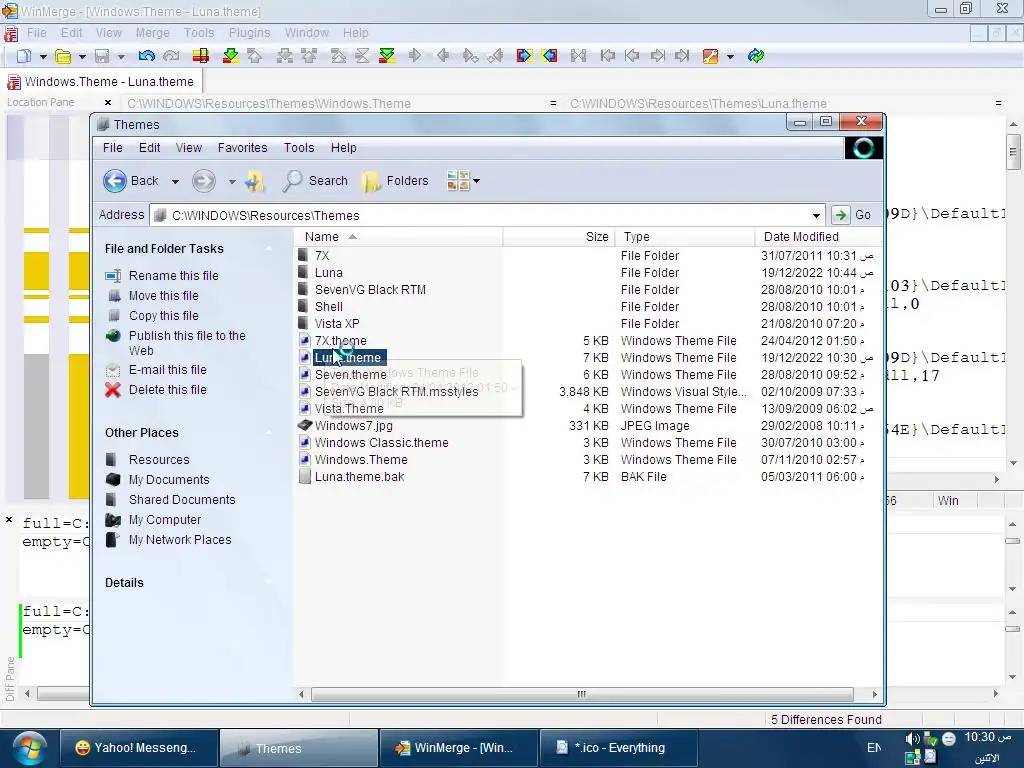
Task: Click the WinMerge Options wrench icon
Action: [710, 56]
